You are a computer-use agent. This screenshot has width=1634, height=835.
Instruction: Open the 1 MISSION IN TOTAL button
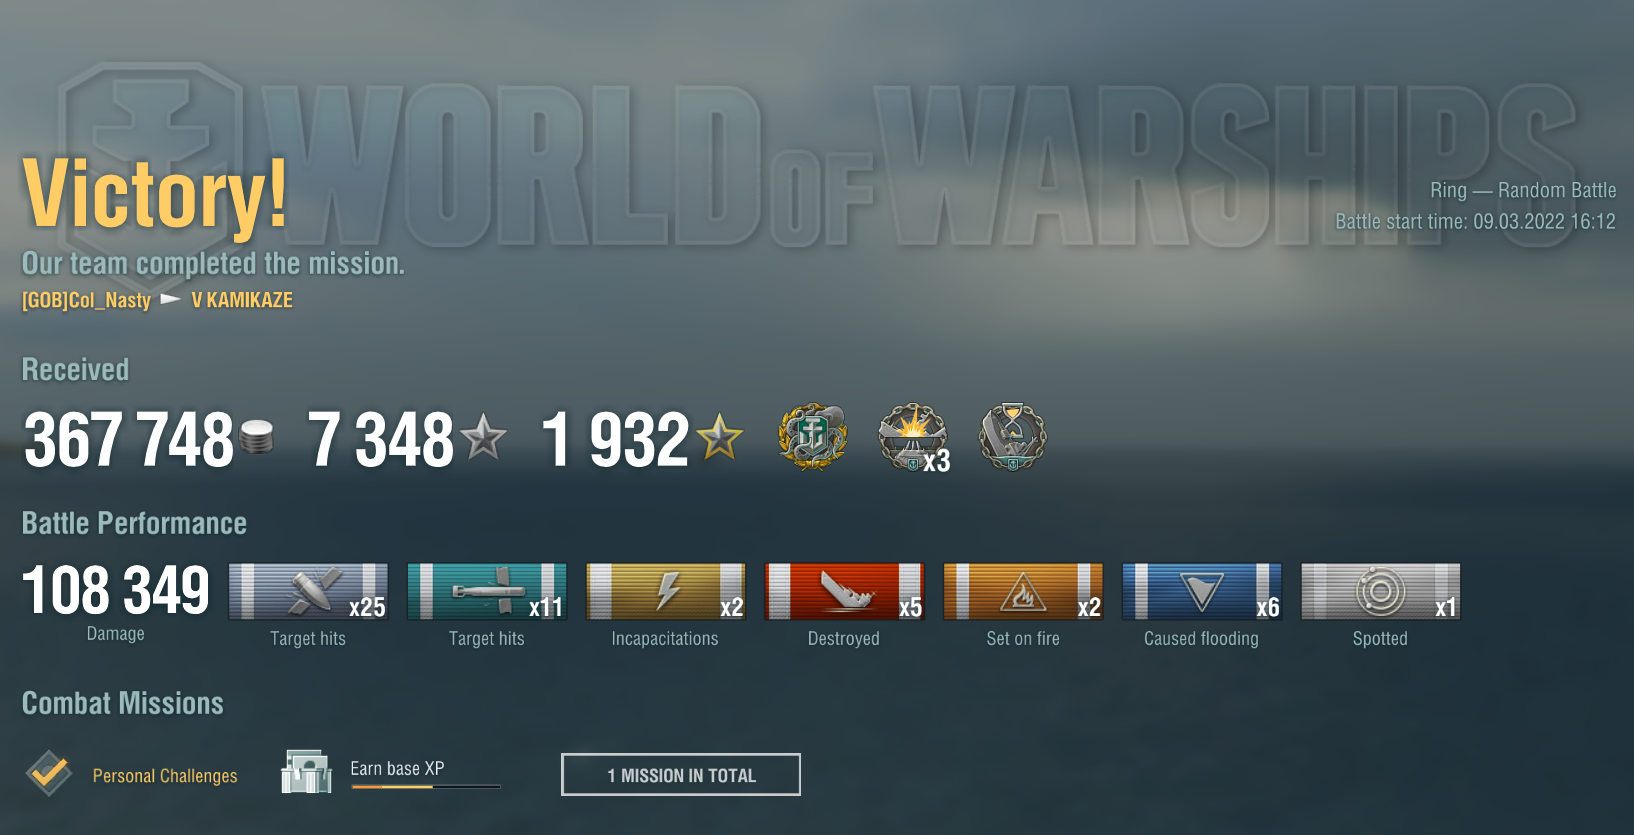click(681, 774)
